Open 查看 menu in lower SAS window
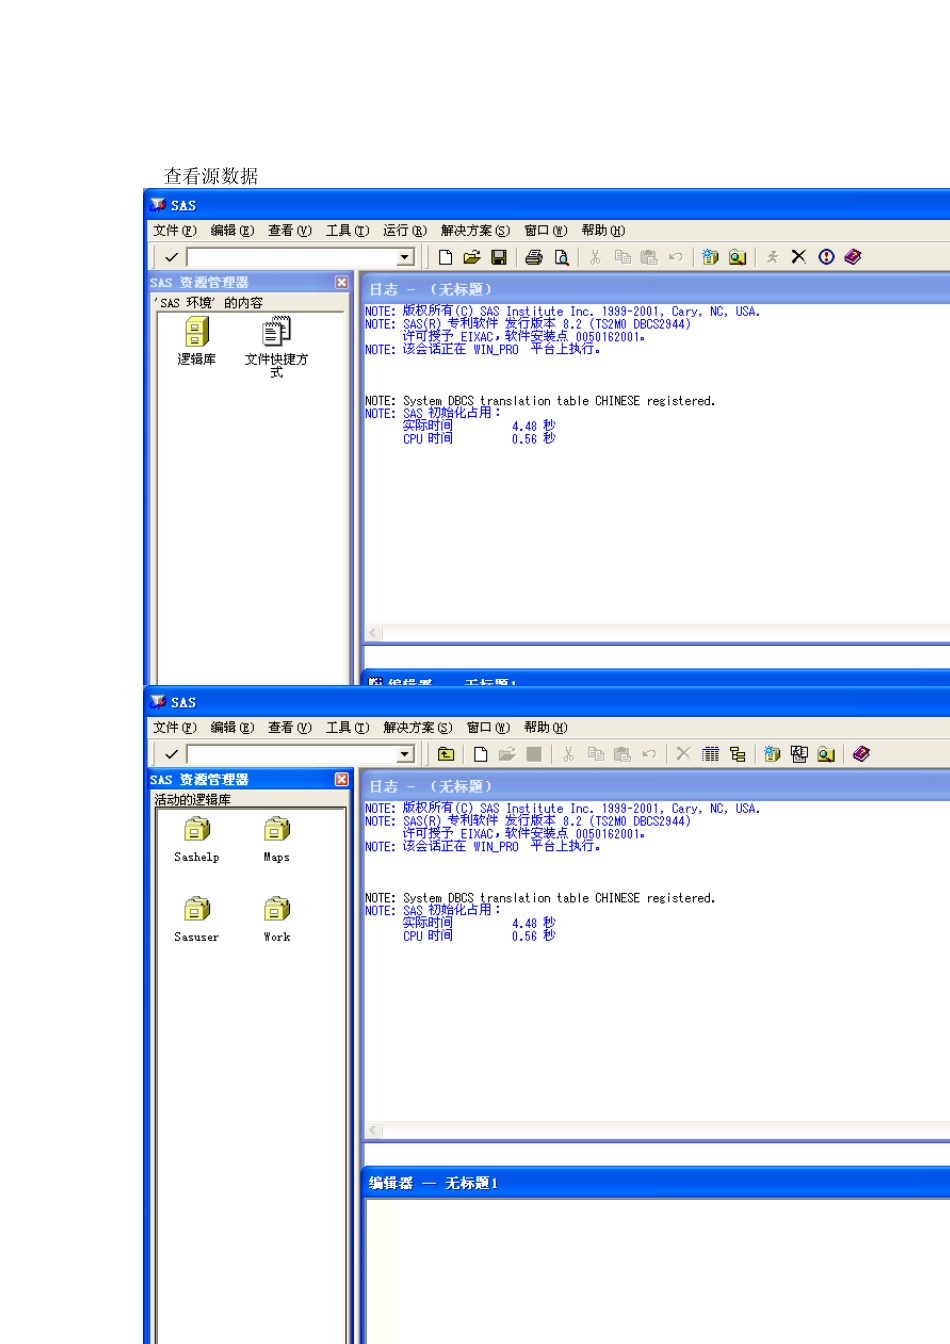 pyautogui.click(x=290, y=728)
